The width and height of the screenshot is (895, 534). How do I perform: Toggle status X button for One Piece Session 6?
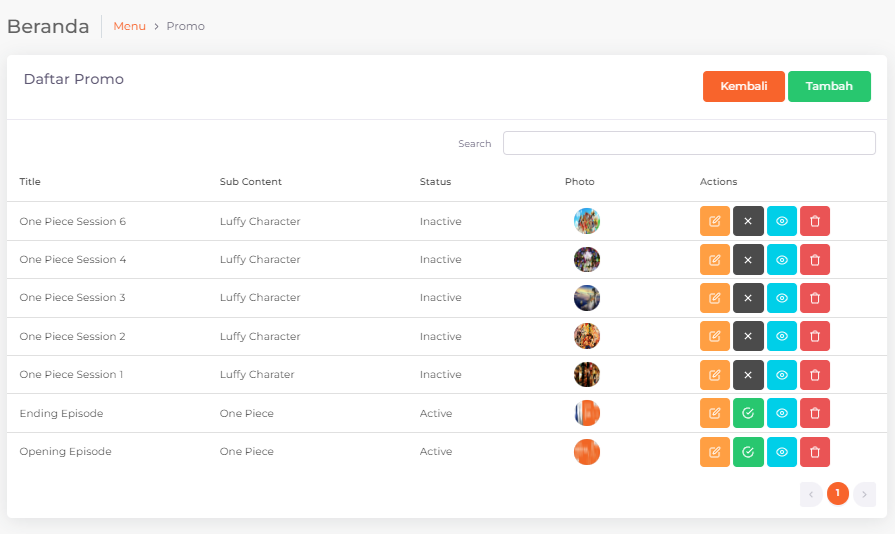point(748,221)
